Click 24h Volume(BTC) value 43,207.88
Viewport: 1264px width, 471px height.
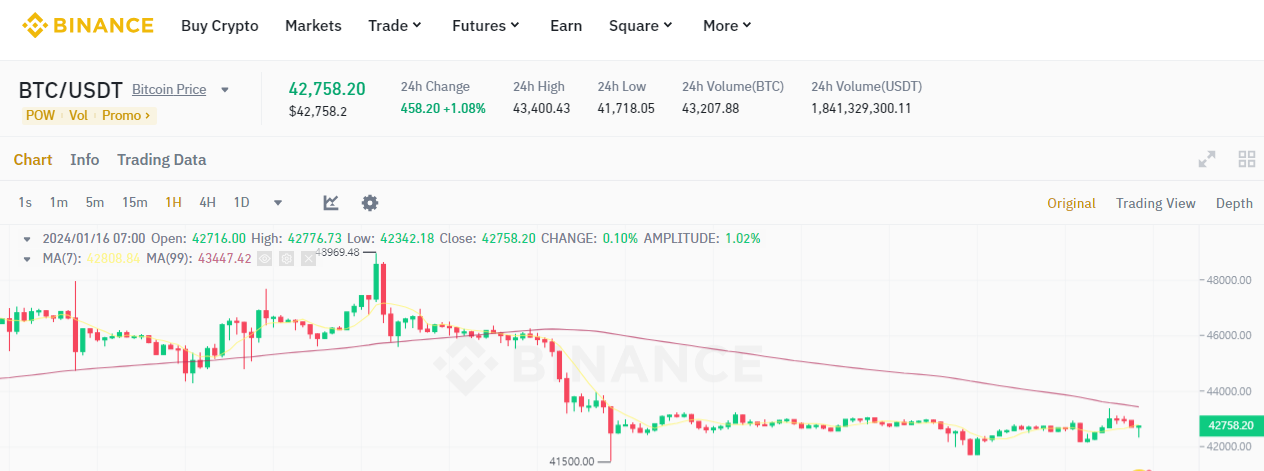(x=711, y=108)
